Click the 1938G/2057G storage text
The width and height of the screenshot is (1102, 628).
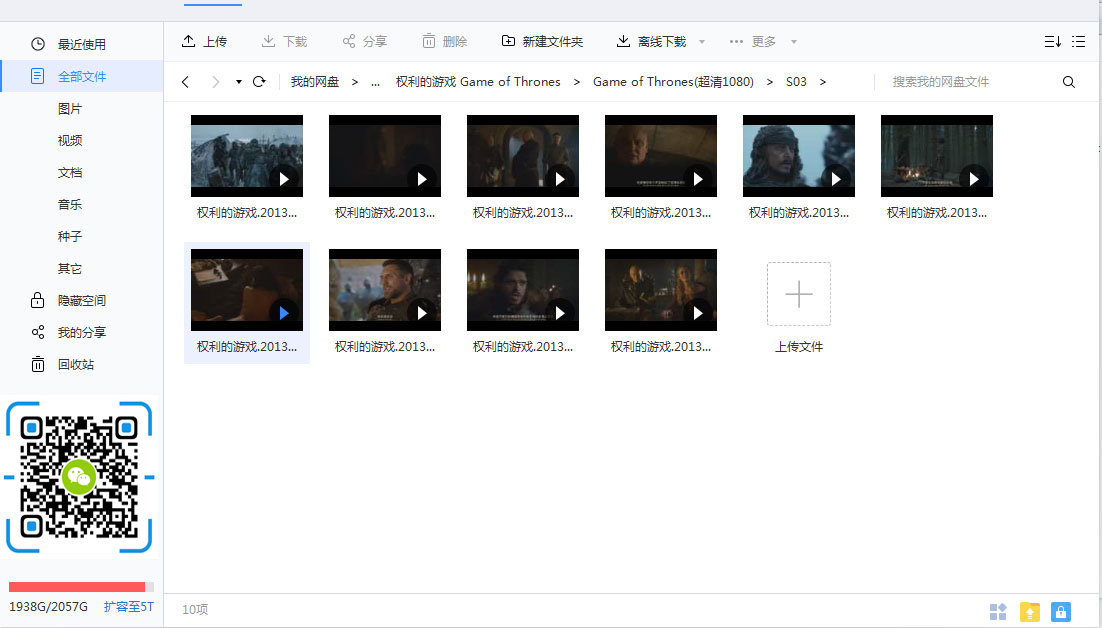(x=48, y=607)
